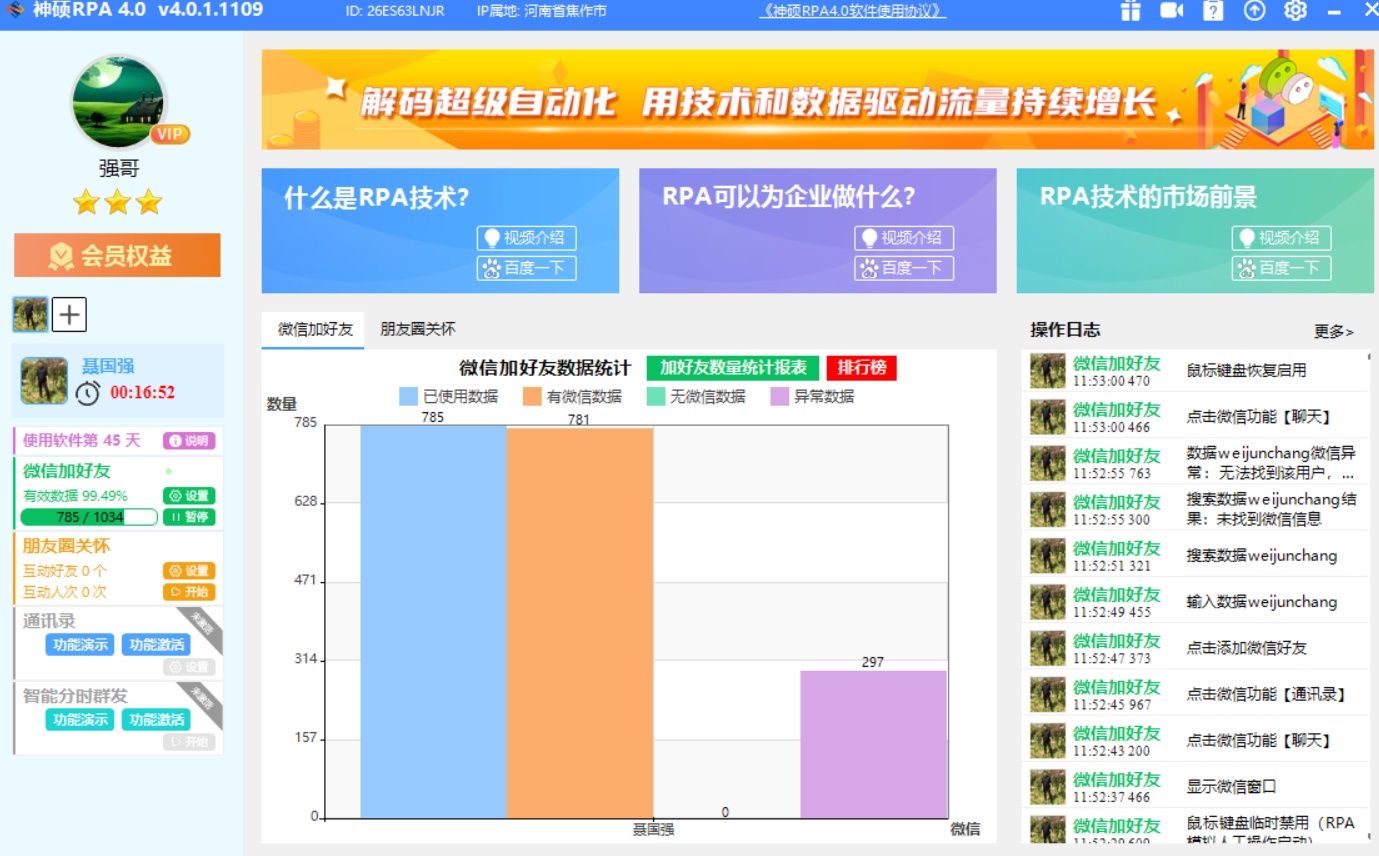Click the video camera icon in title bar

point(1171,11)
